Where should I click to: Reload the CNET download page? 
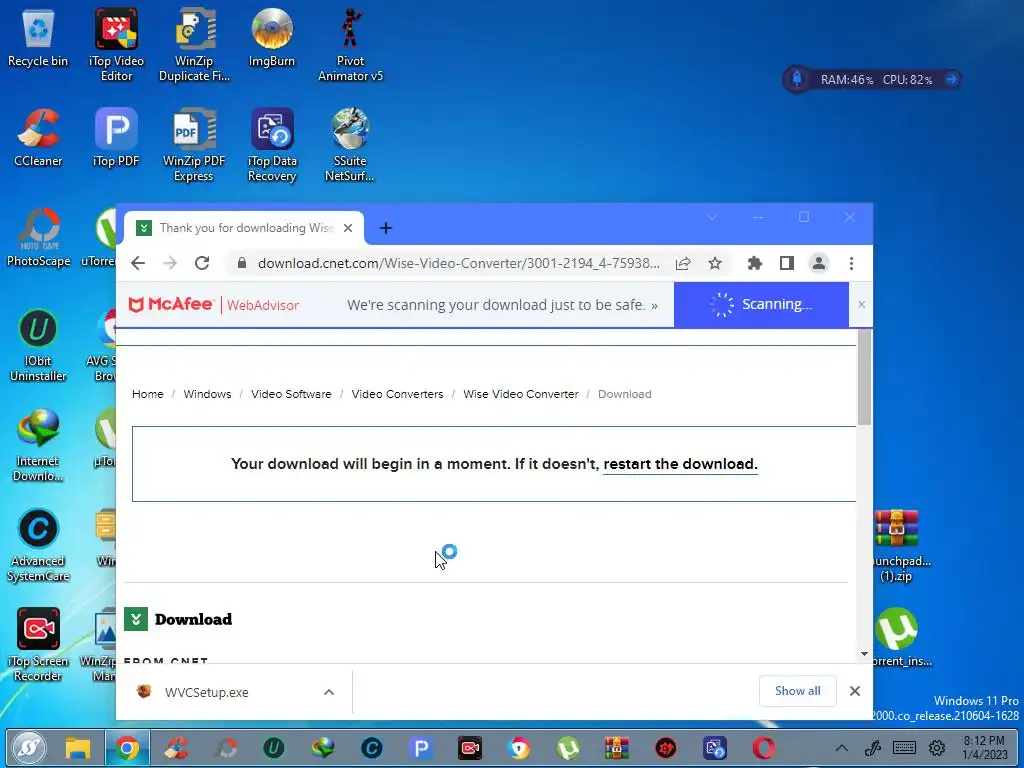202,263
